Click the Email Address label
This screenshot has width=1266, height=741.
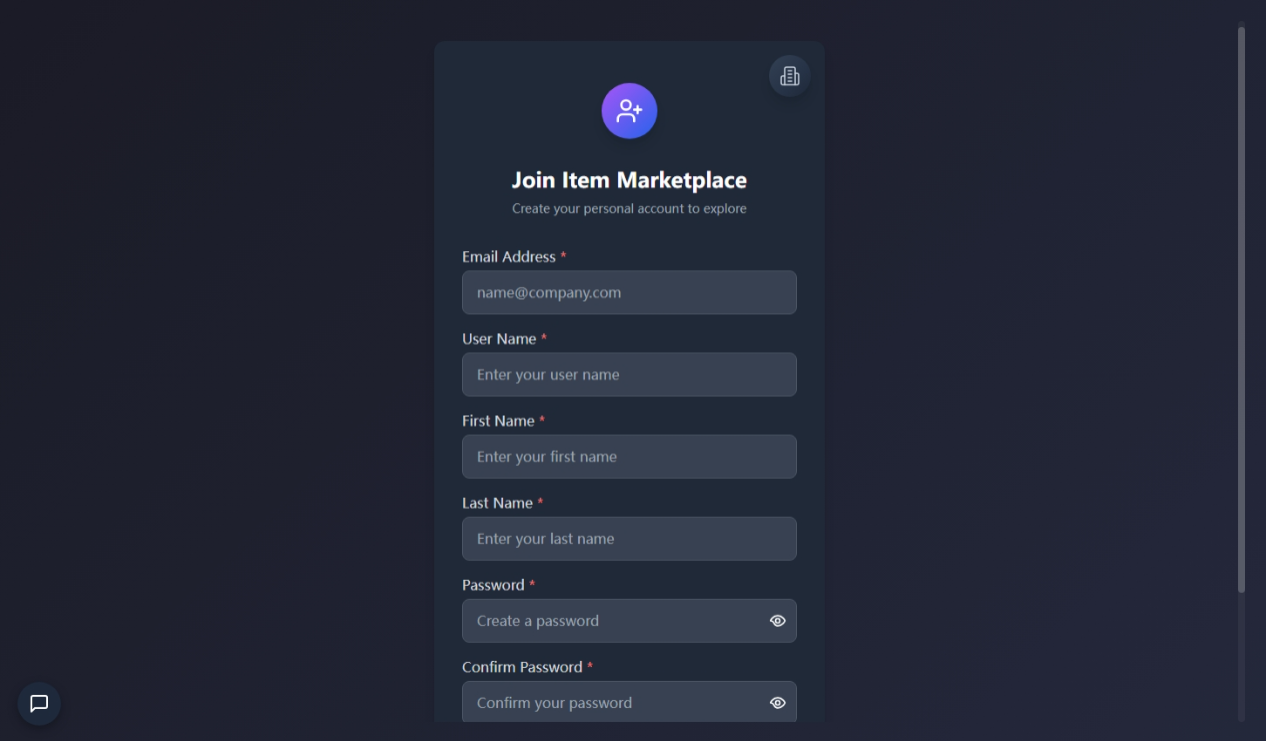(508, 257)
